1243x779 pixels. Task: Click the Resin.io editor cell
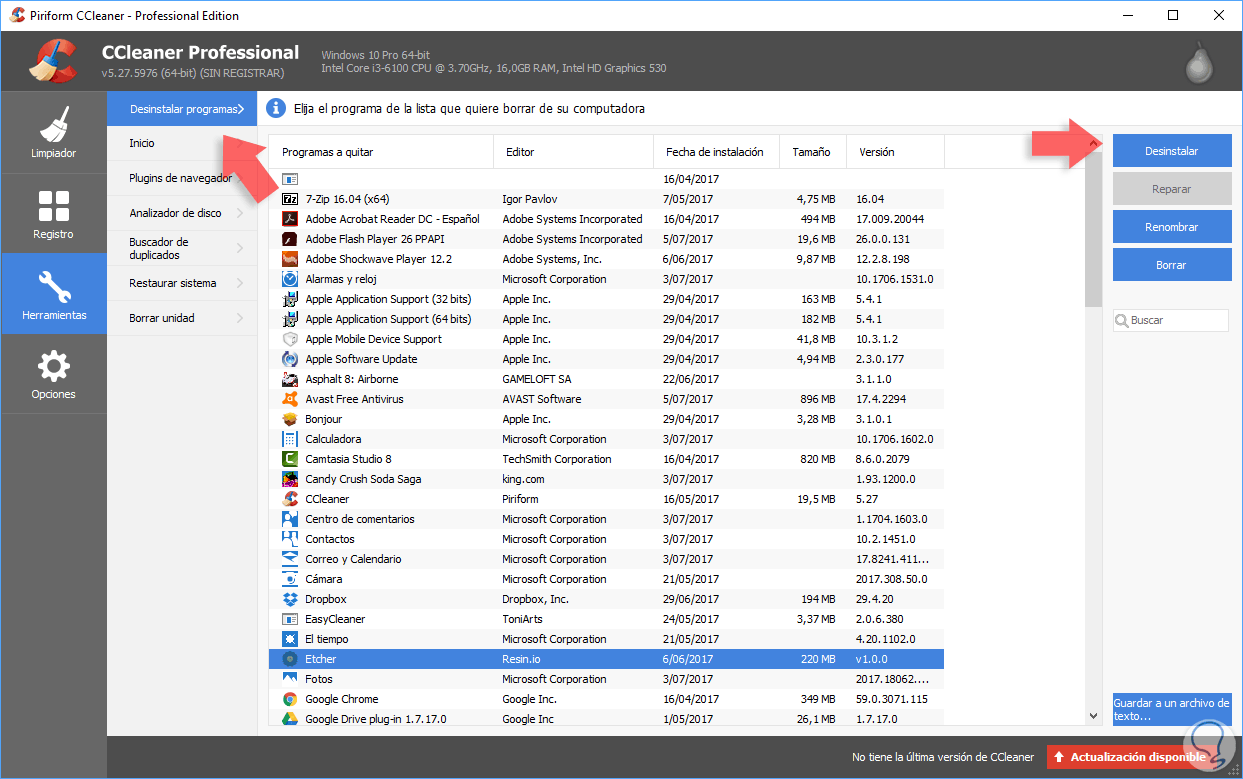coord(520,659)
